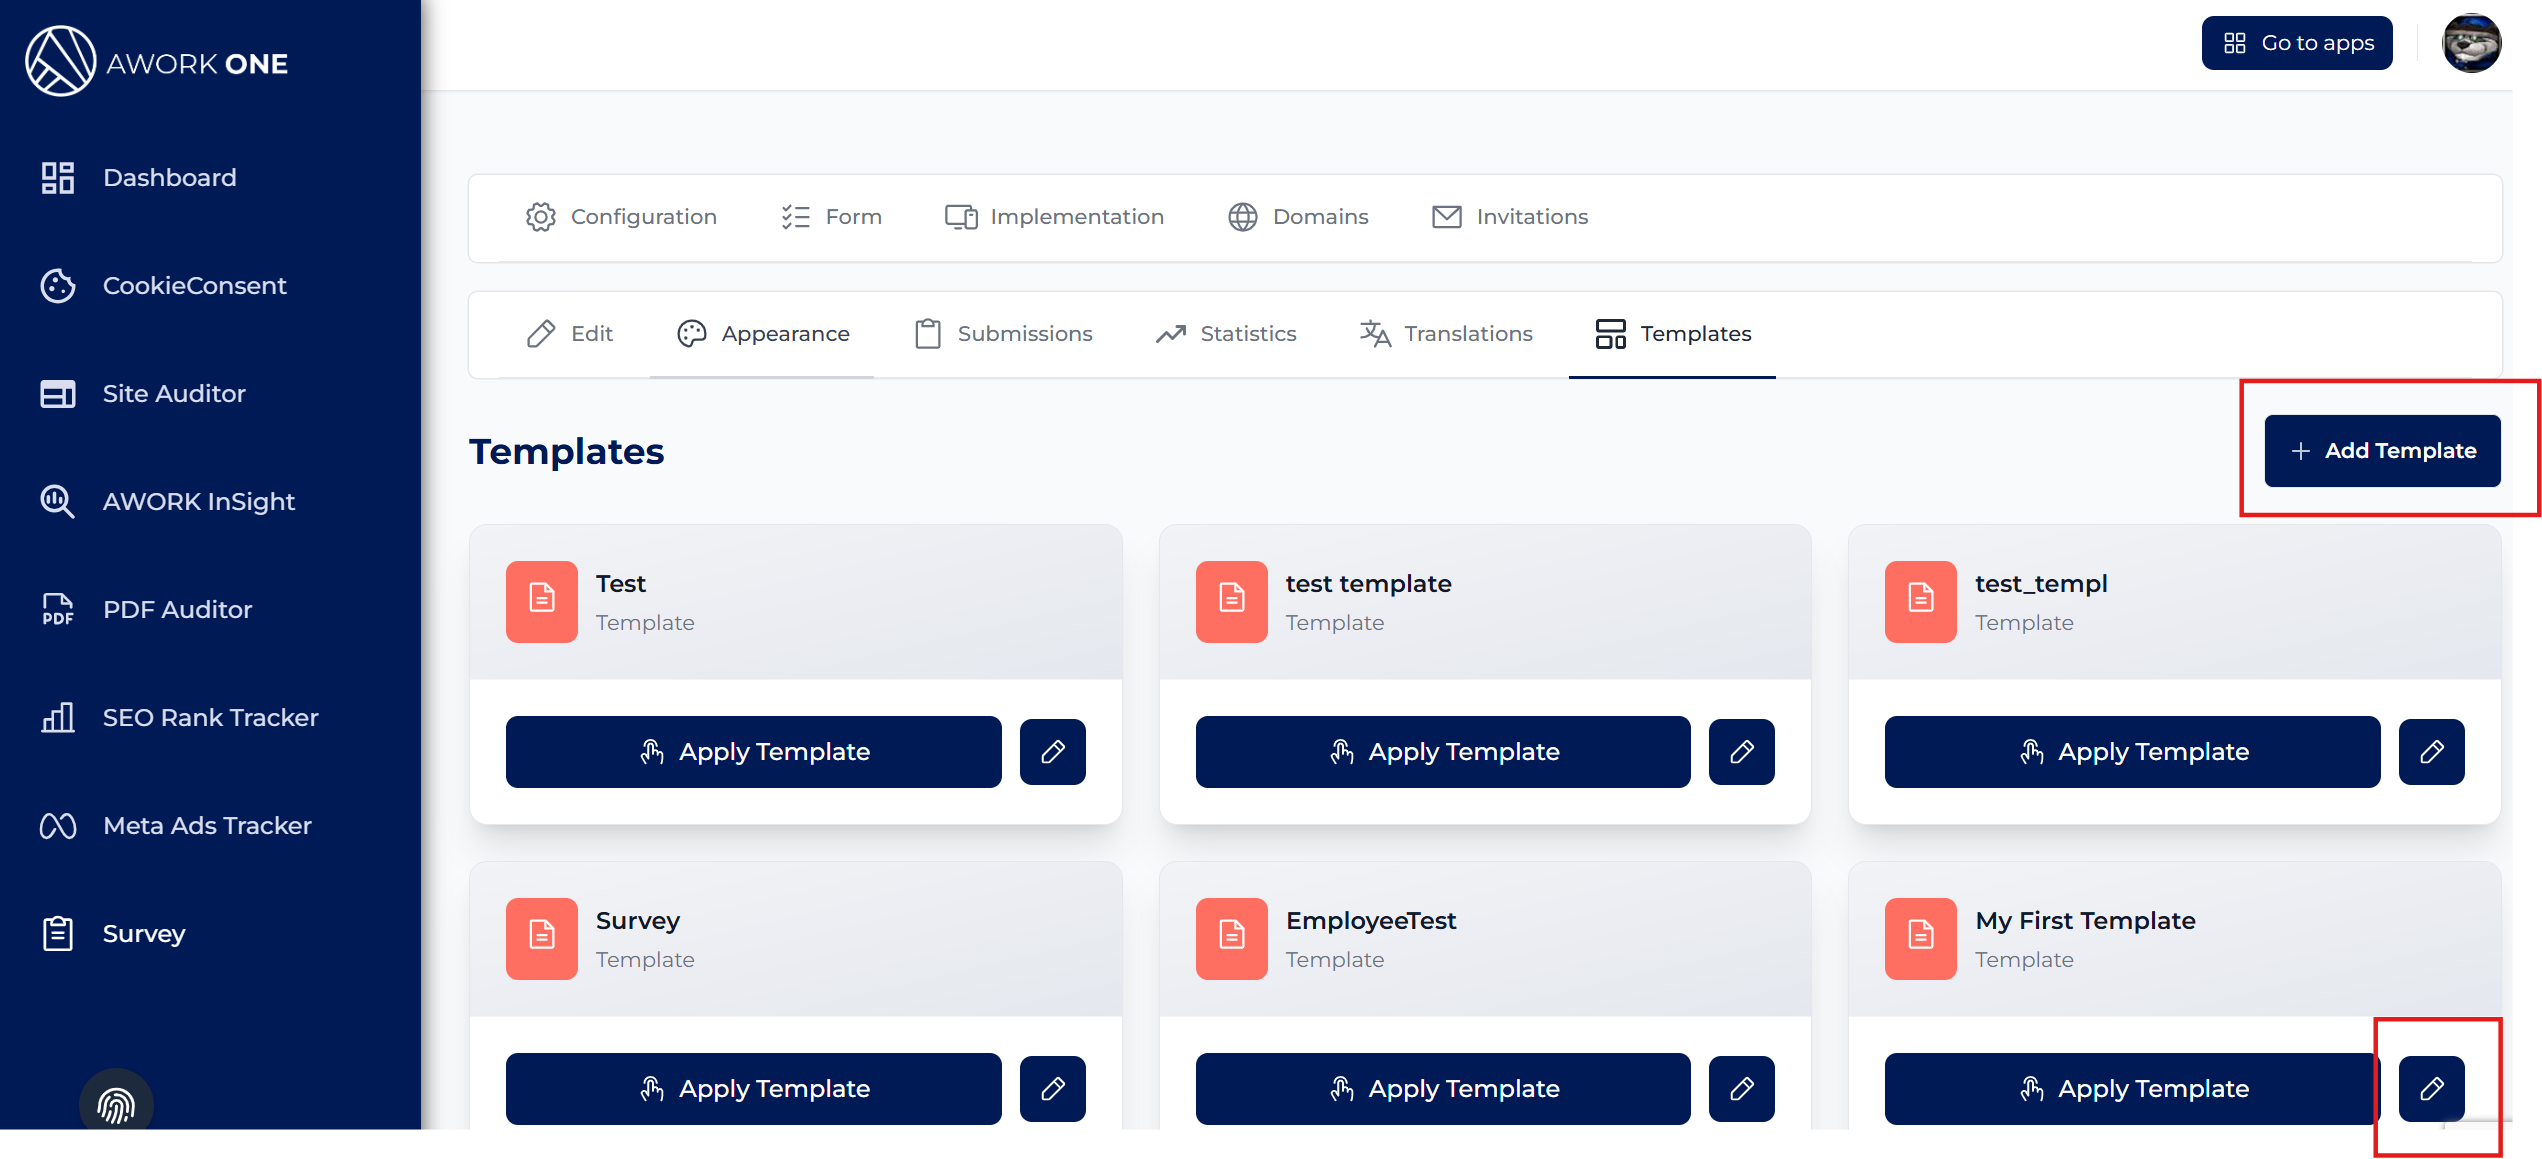Apply the test_templ template
The image size is (2542, 1159).
2131,752
